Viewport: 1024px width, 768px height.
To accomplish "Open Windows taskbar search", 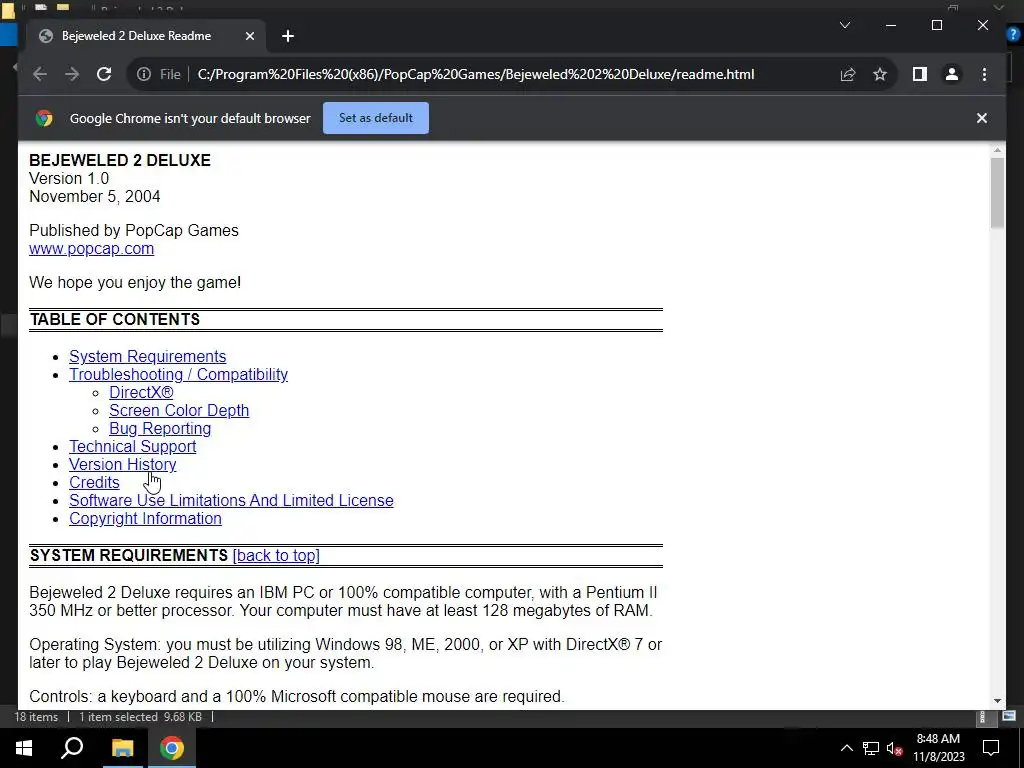I will (x=72, y=748).
